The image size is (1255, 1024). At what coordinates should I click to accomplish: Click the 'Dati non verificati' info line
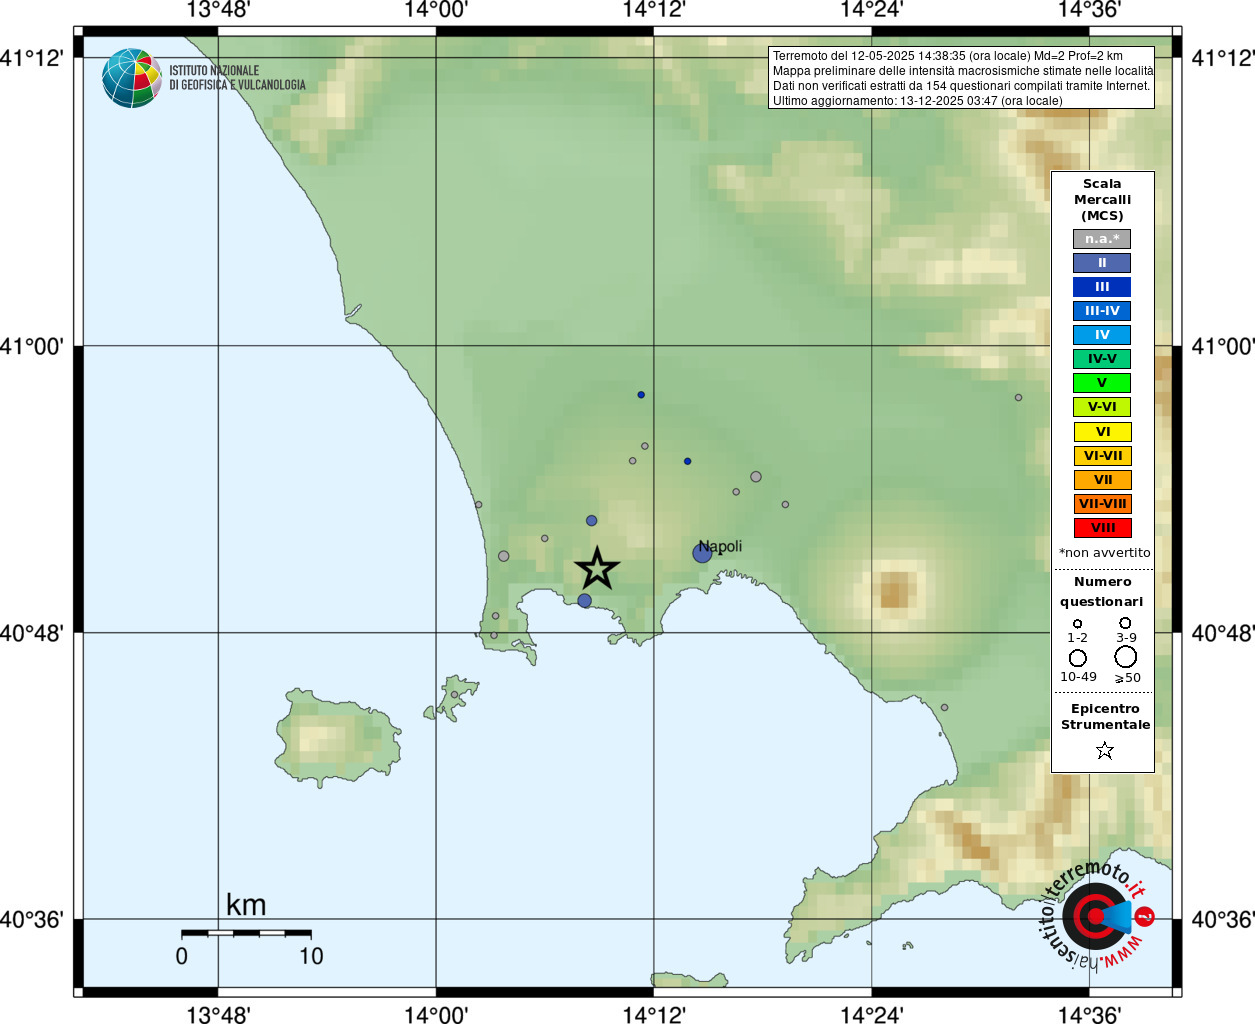click(x=961, y=86)
